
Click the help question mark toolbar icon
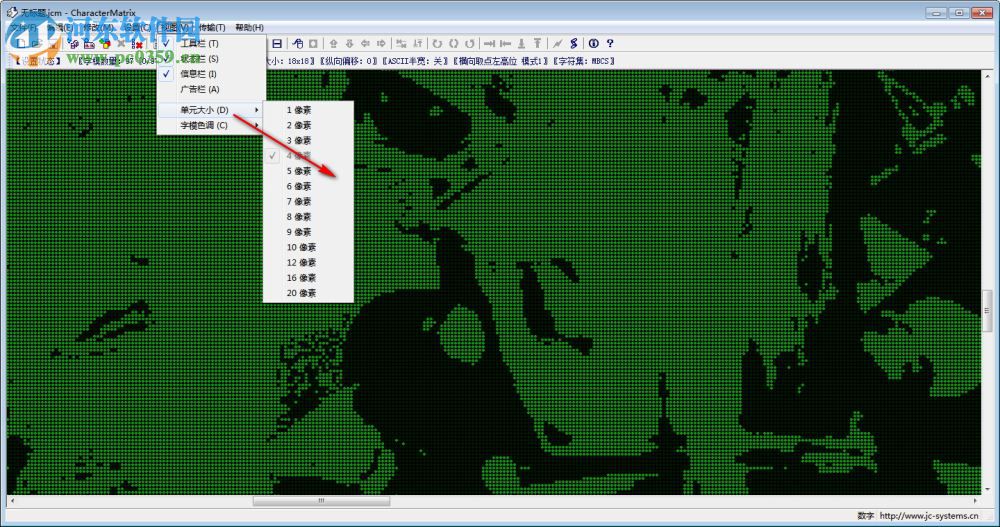[x=609, y=44]
